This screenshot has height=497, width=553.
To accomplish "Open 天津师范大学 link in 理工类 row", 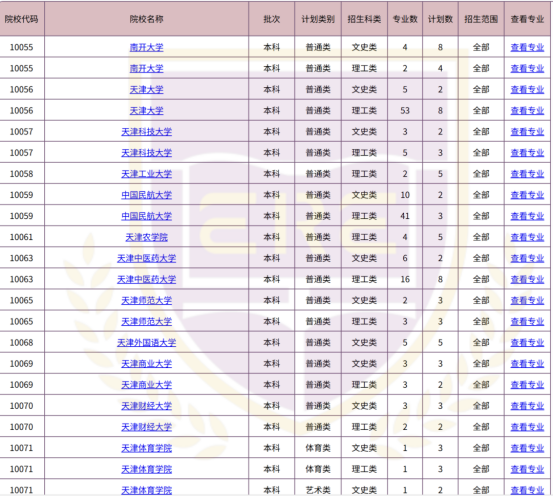I will coord(146,322).
